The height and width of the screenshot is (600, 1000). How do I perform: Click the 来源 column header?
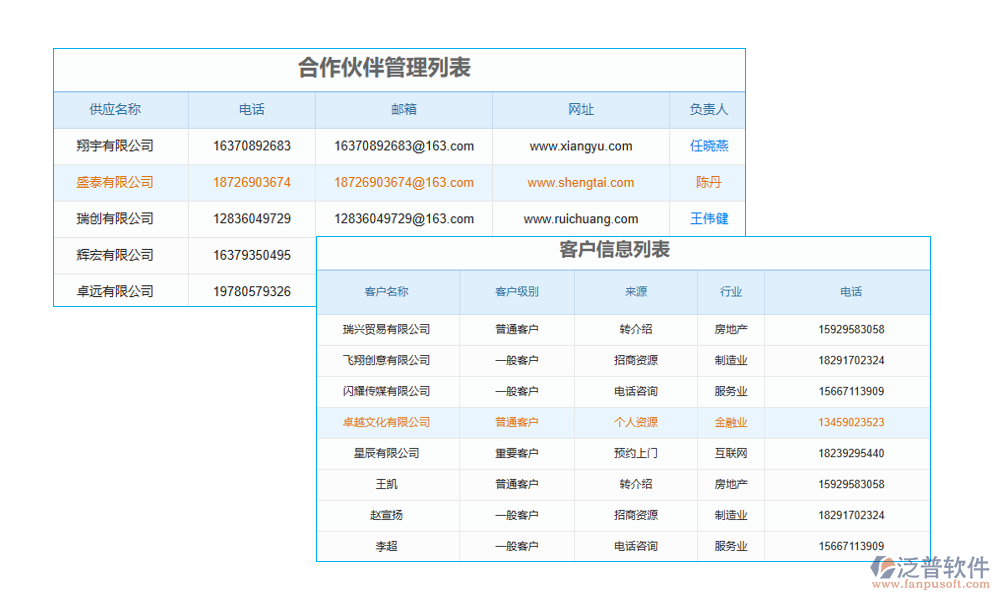pyautogui.click(x=635, y=292)
